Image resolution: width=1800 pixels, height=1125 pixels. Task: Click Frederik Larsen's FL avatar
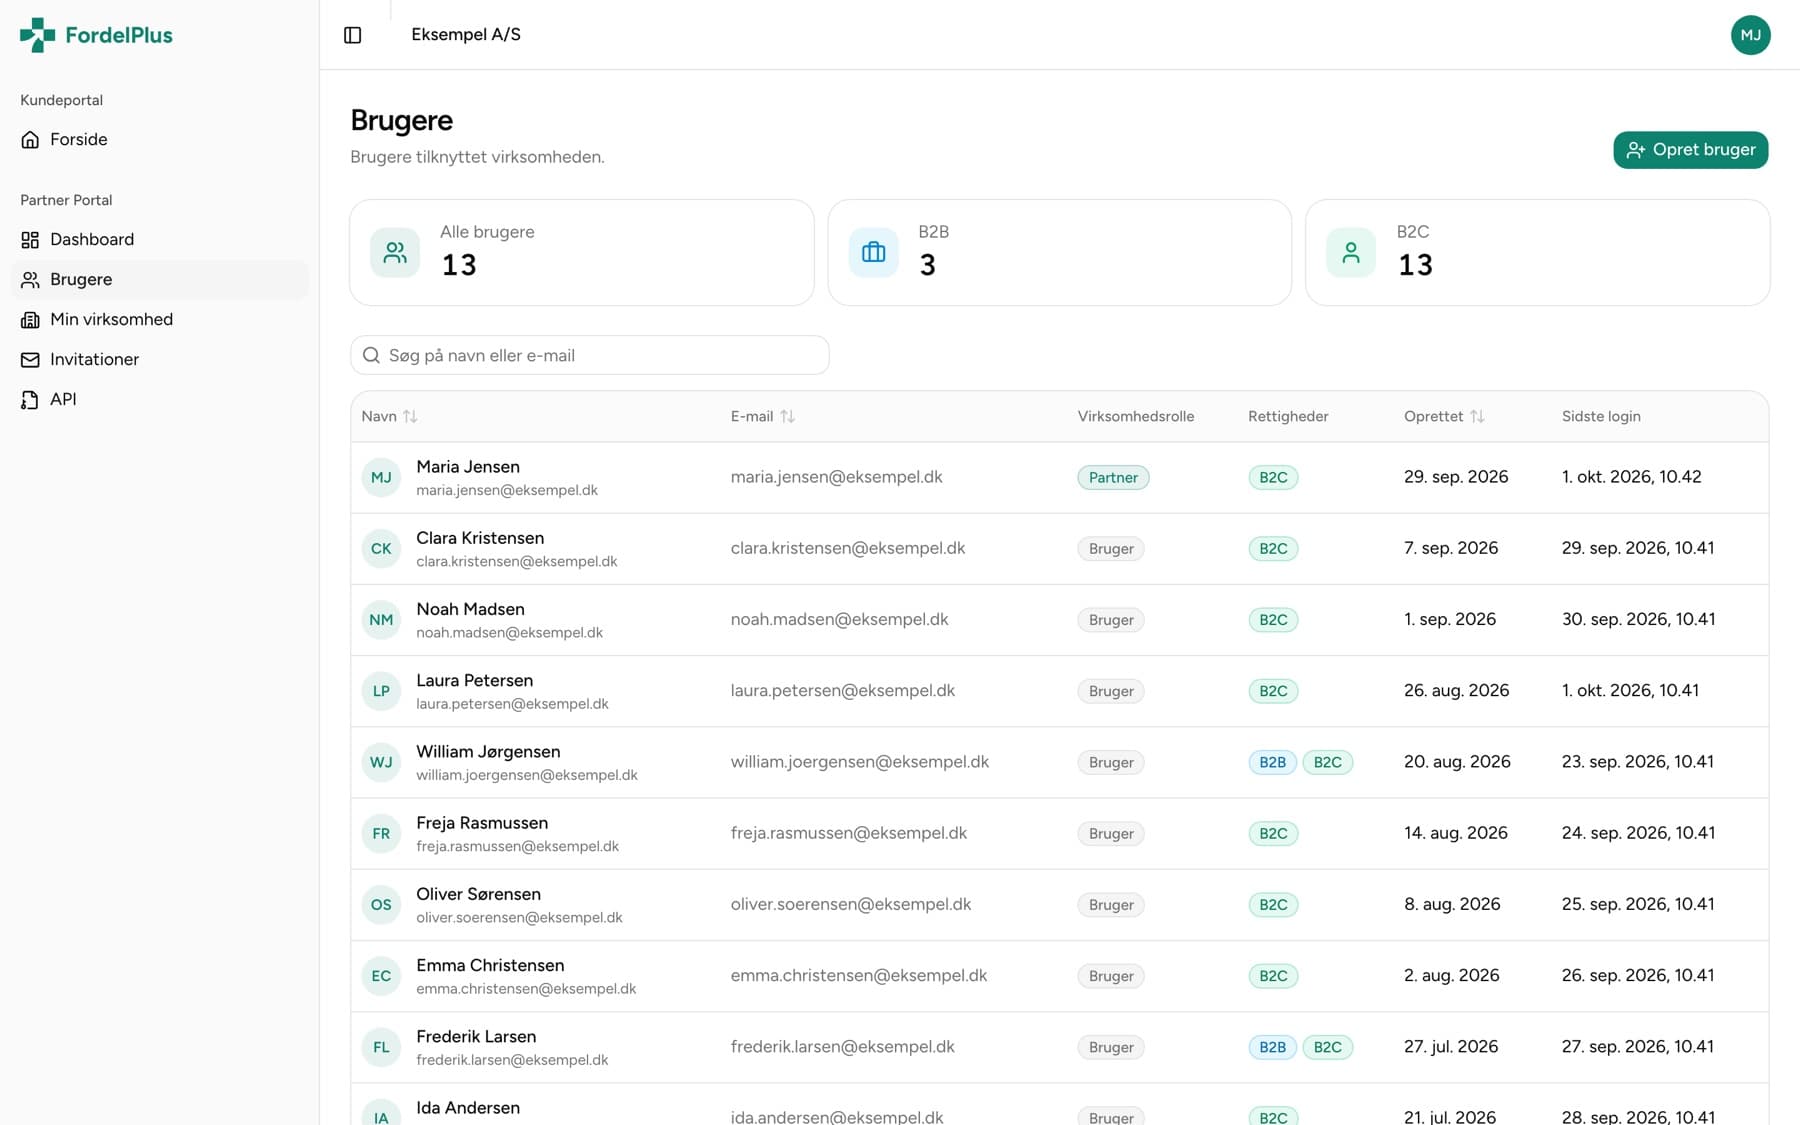(381, 1047)
